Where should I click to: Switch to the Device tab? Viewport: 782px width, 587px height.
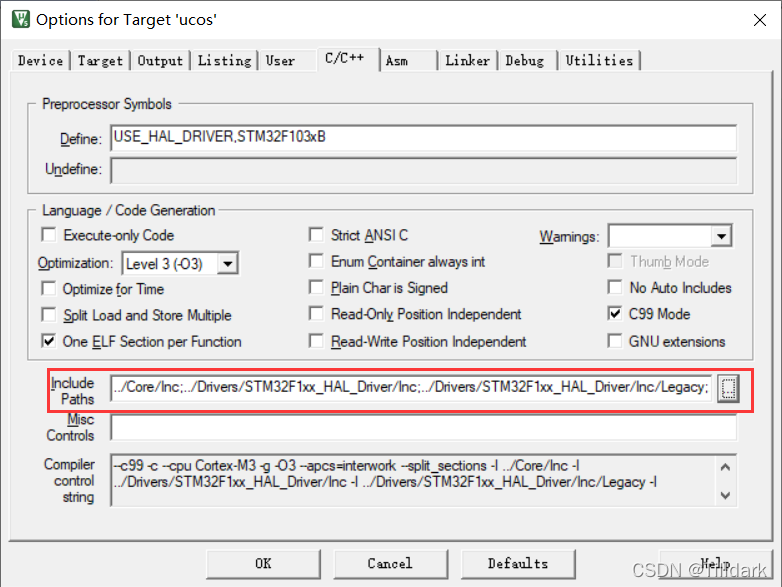(x=40, y=61)
